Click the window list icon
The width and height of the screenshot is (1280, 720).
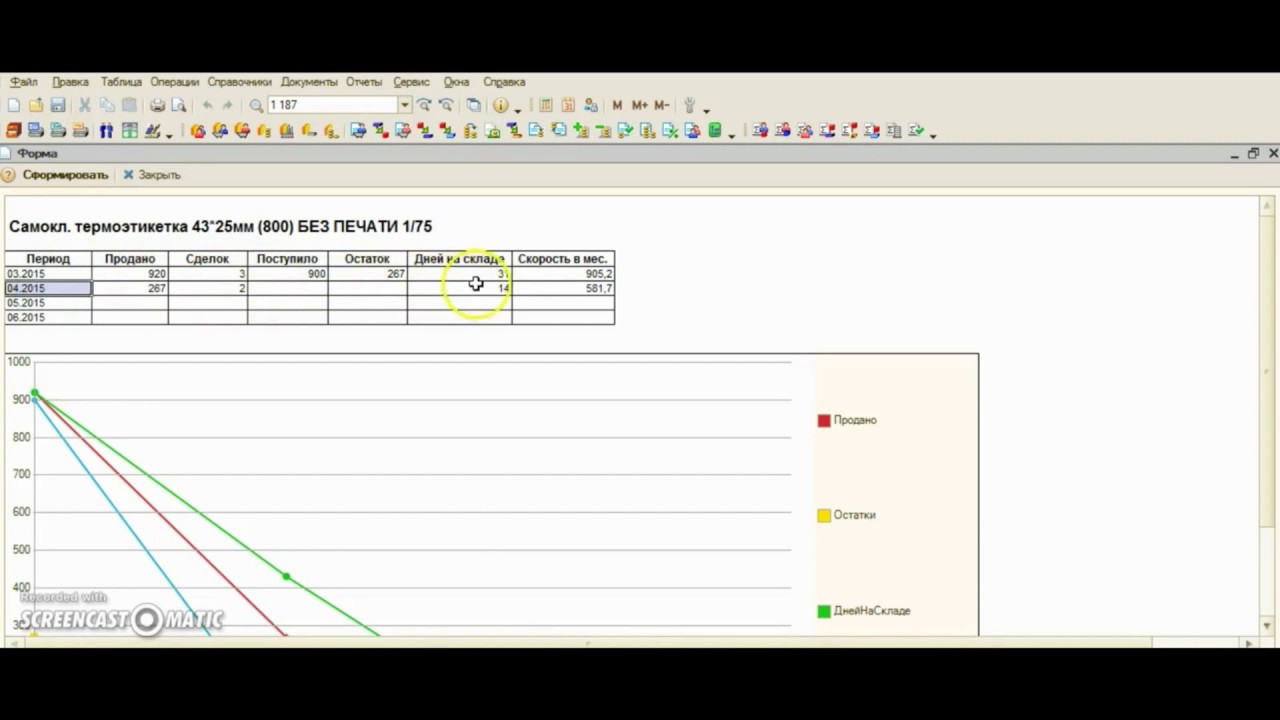click(x=474, y=105)
